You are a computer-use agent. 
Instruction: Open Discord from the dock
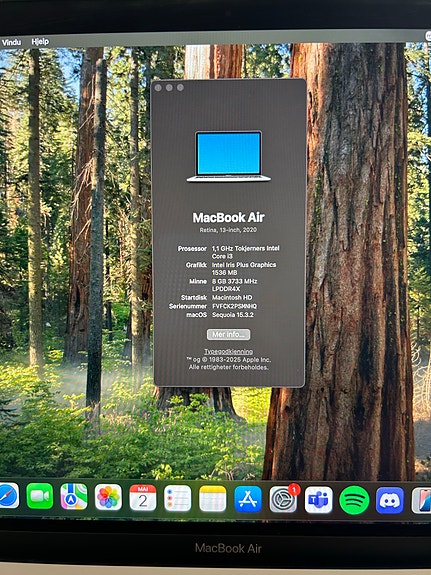point(390,501)
